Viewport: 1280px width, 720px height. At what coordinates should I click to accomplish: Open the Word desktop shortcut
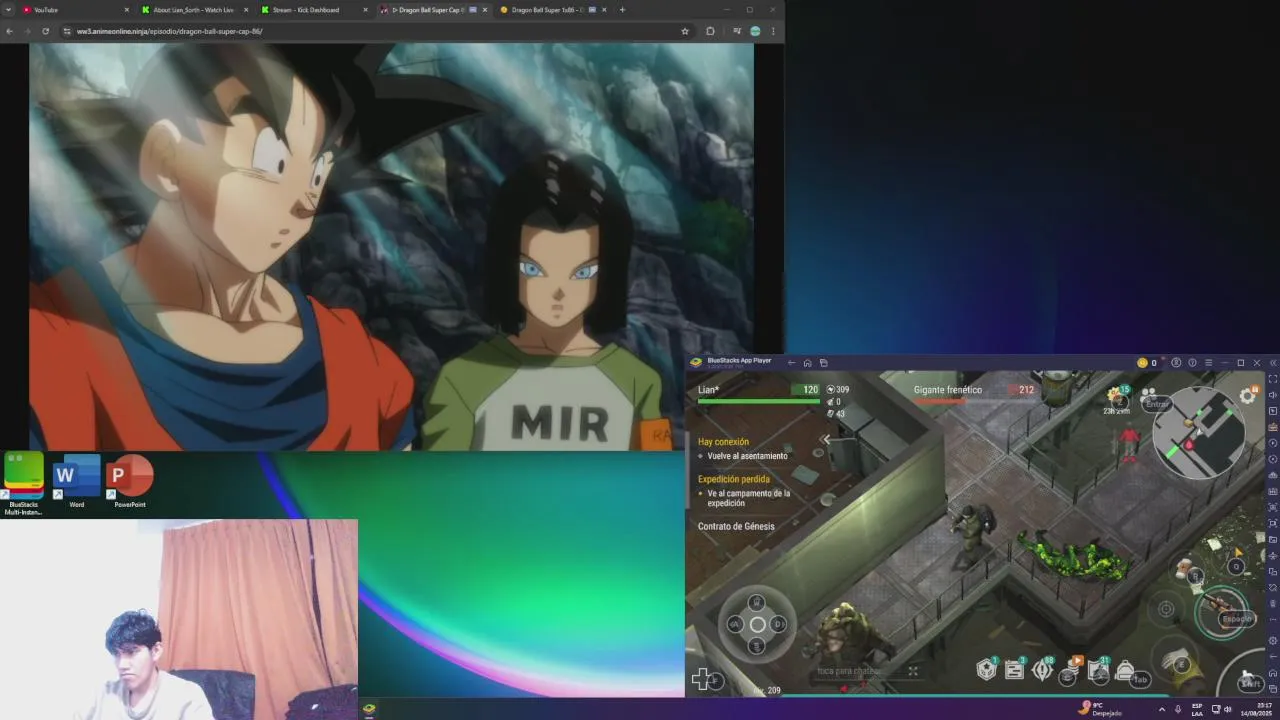coord(76,481)
